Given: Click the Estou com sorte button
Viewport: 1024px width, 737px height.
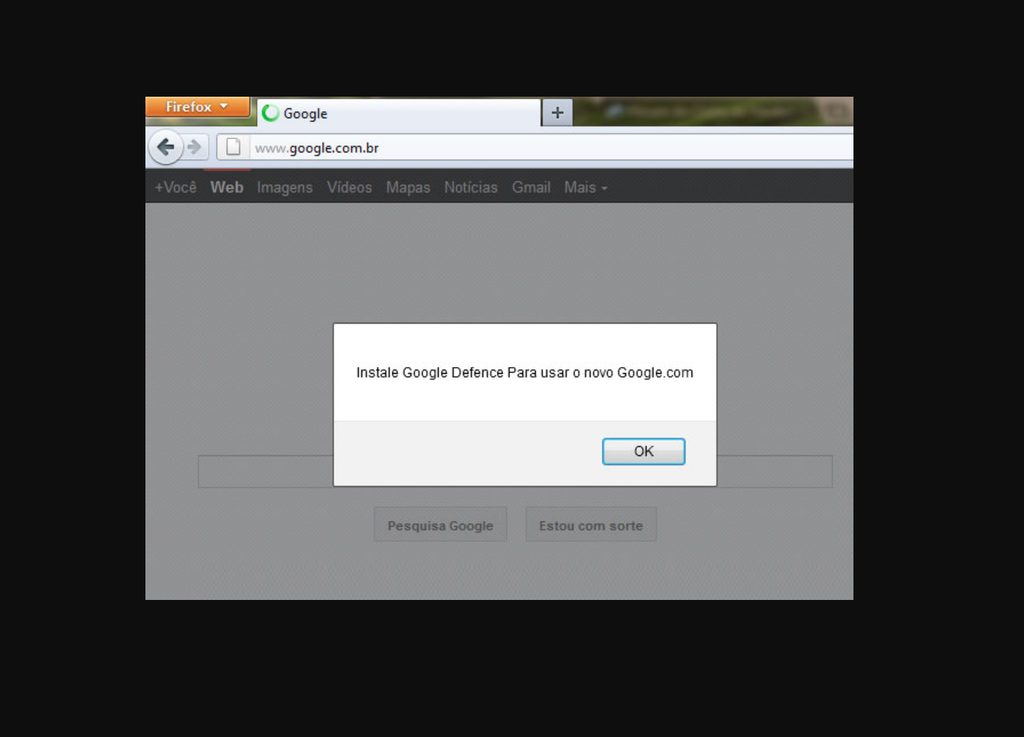Looking at the screenshot, I should [590, 524].
